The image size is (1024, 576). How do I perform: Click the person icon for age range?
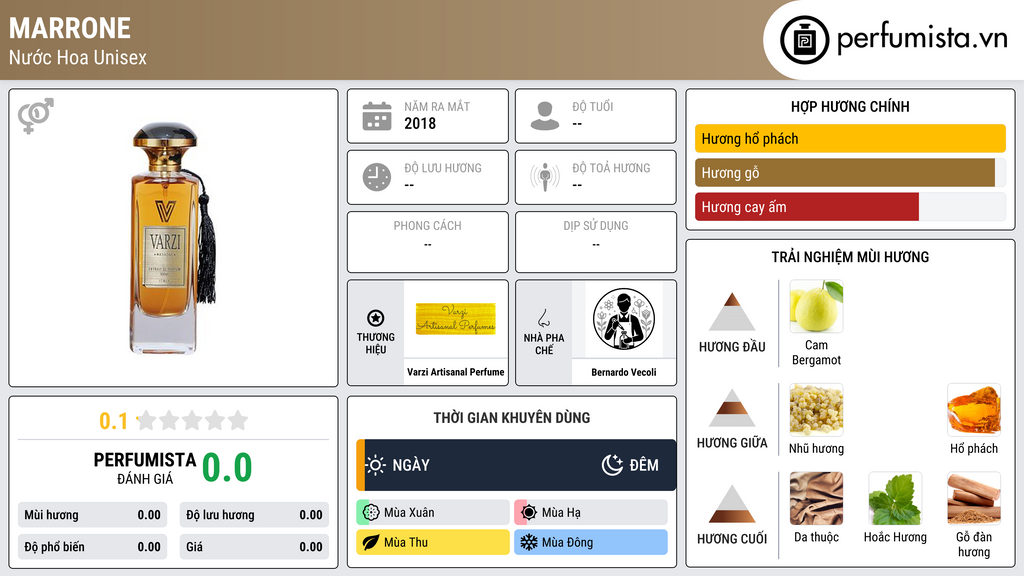pyautogui.click(x=545, y=116)
